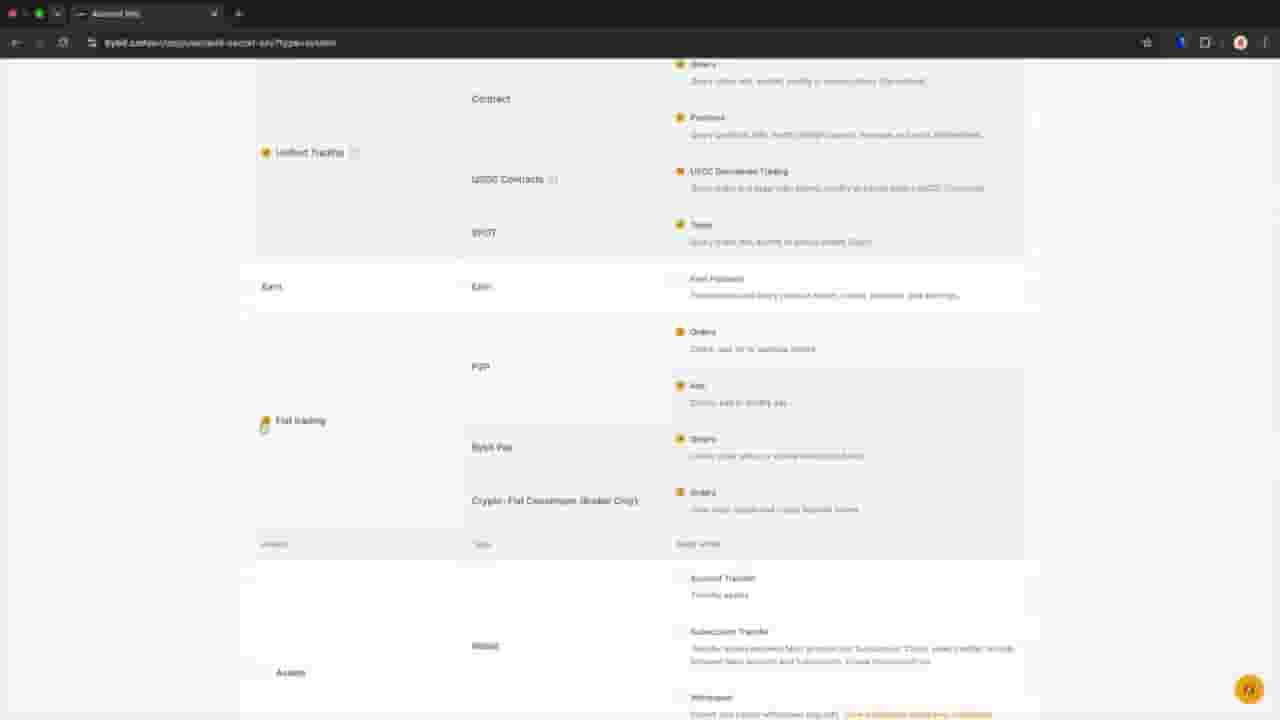
Task: Open the Chrome three-dot menu
Action: pos(1265,43)
